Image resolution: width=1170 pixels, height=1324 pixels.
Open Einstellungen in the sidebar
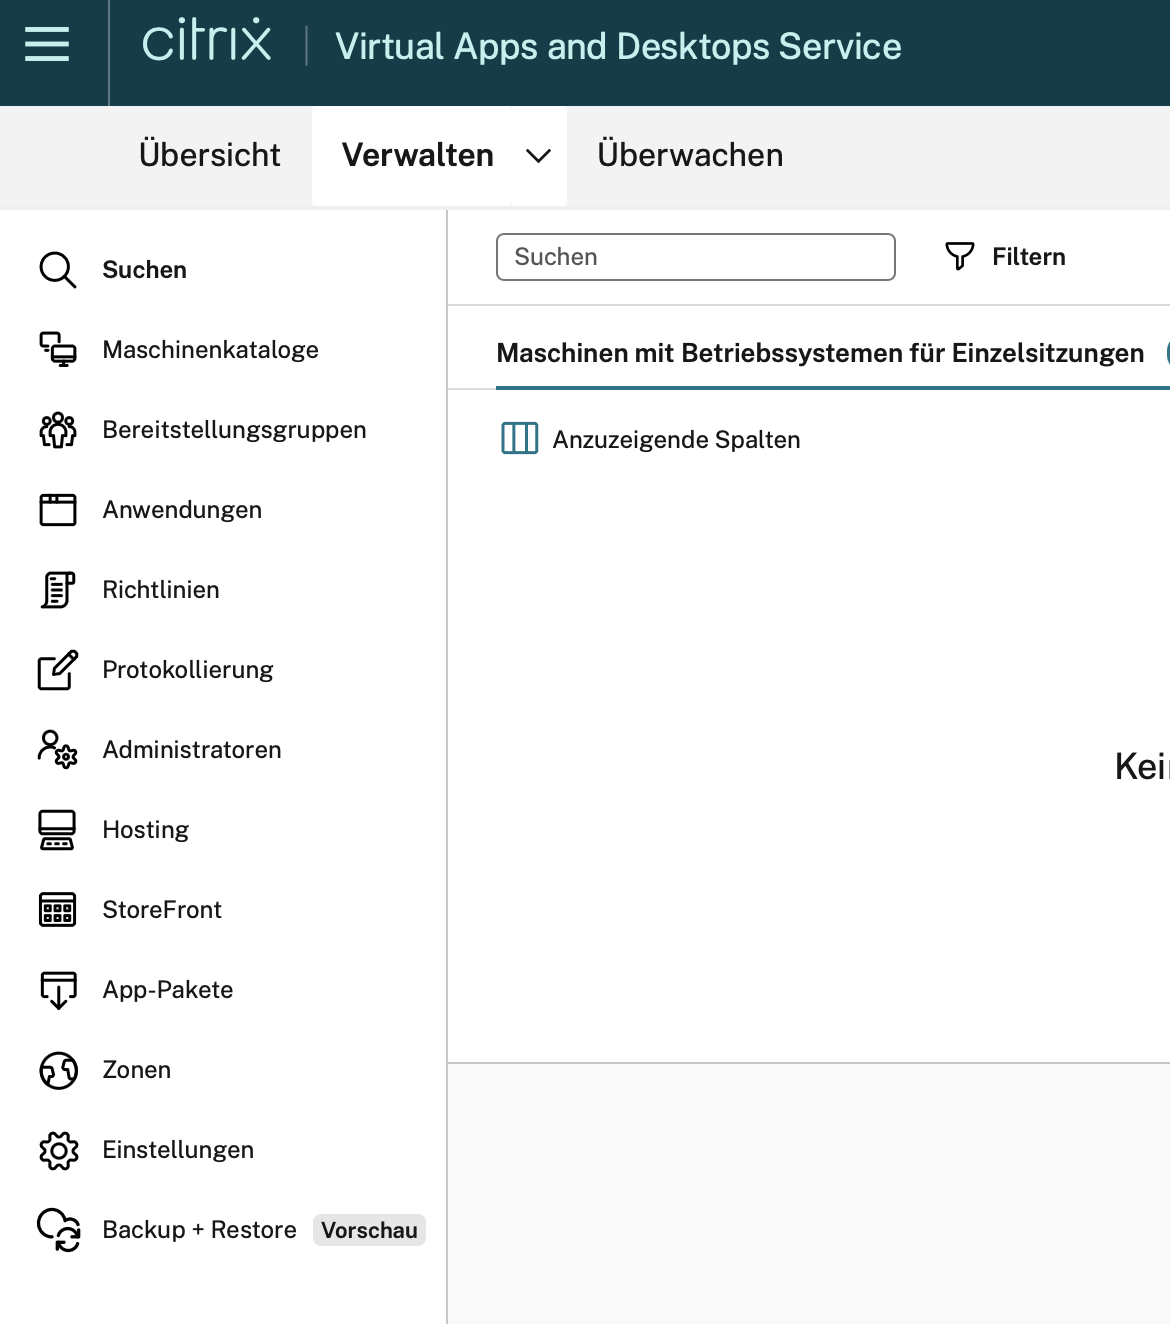click(x=178, y=1150)
